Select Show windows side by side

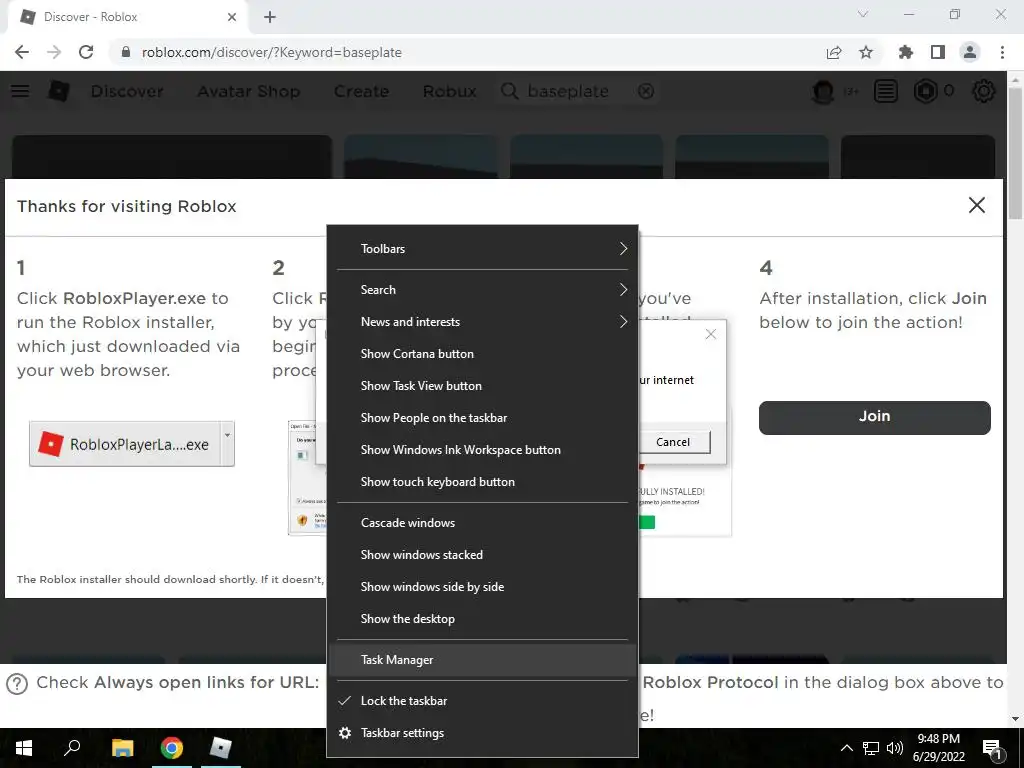tap(482, 586)
